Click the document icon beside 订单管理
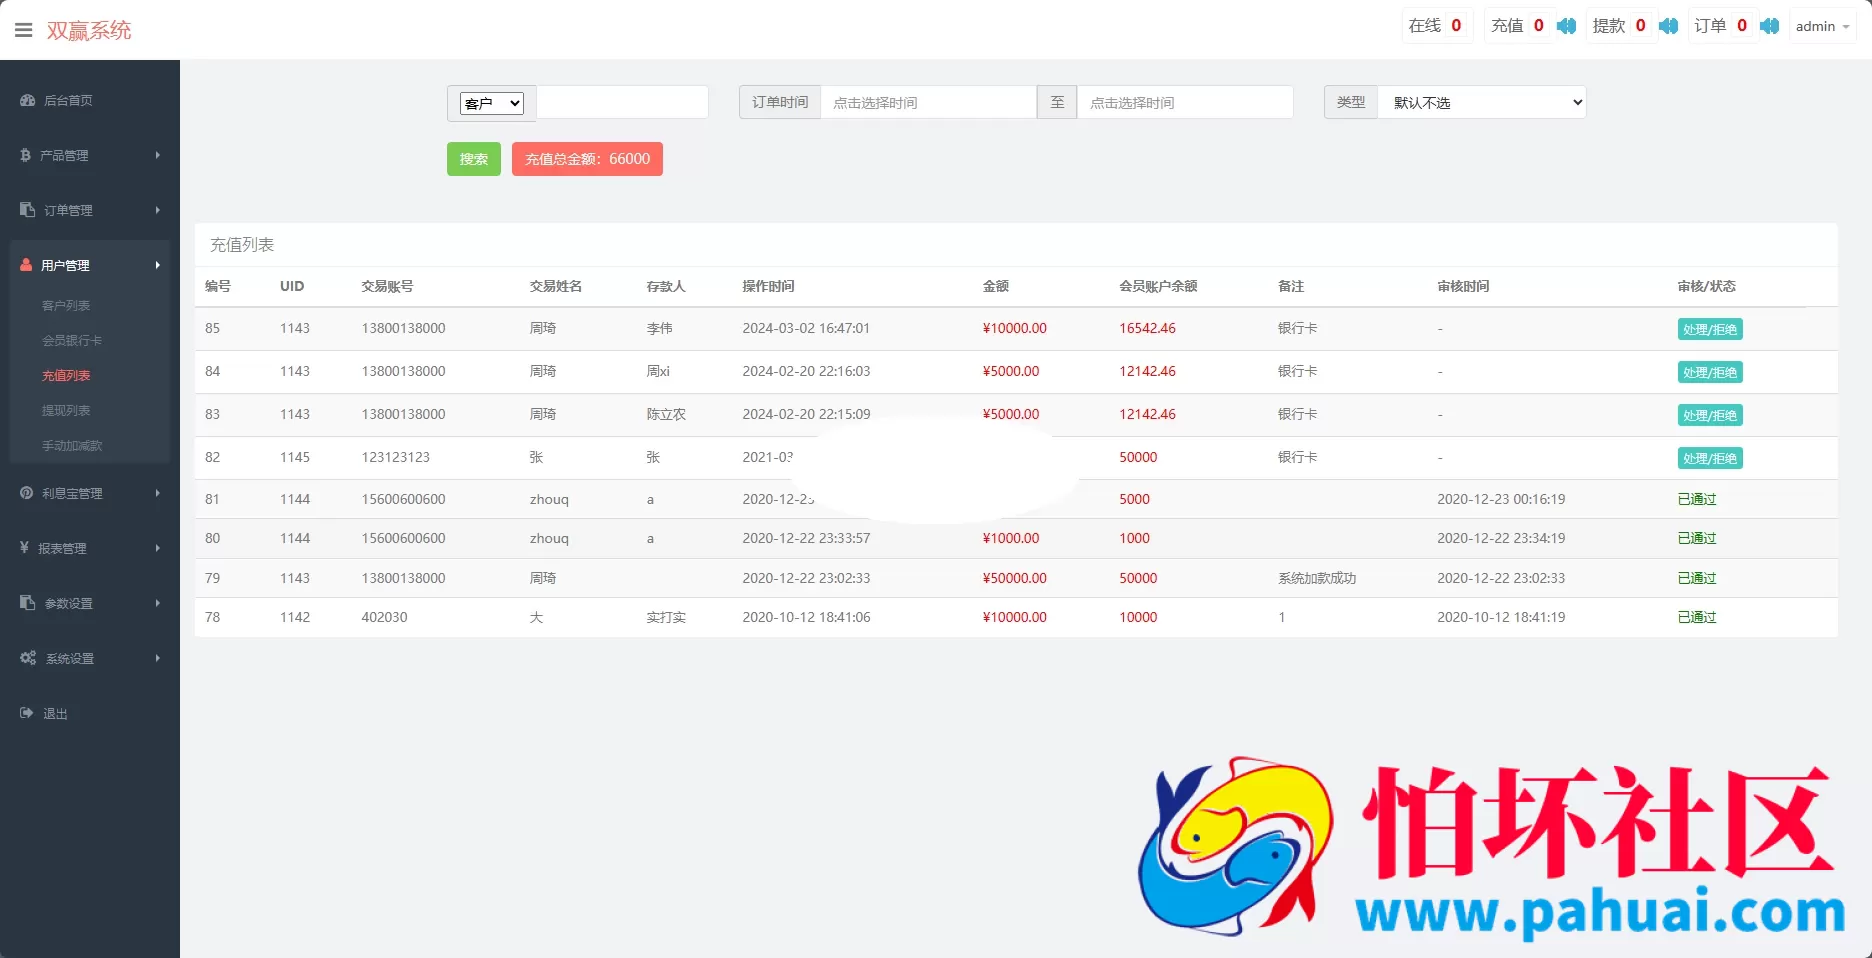The image size is (1872, 958). tap(25, 210)
